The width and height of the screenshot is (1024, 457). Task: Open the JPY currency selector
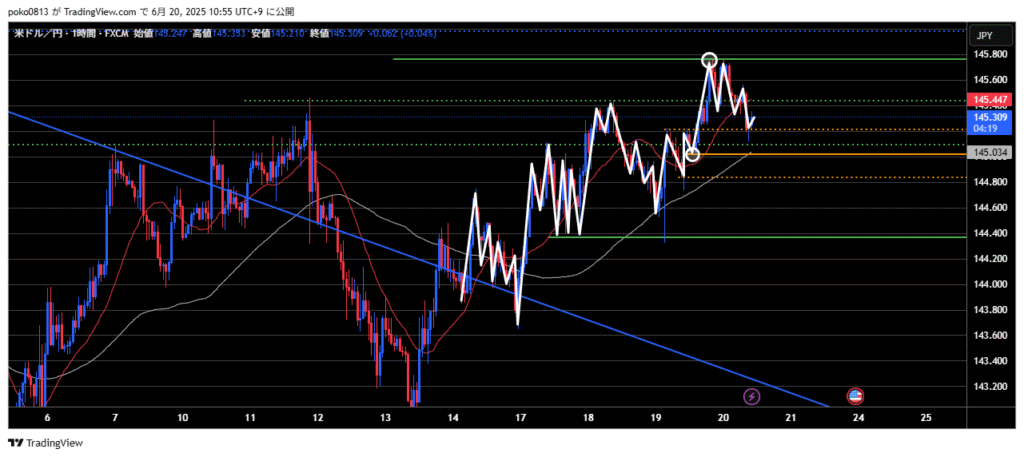click(984, 35)
